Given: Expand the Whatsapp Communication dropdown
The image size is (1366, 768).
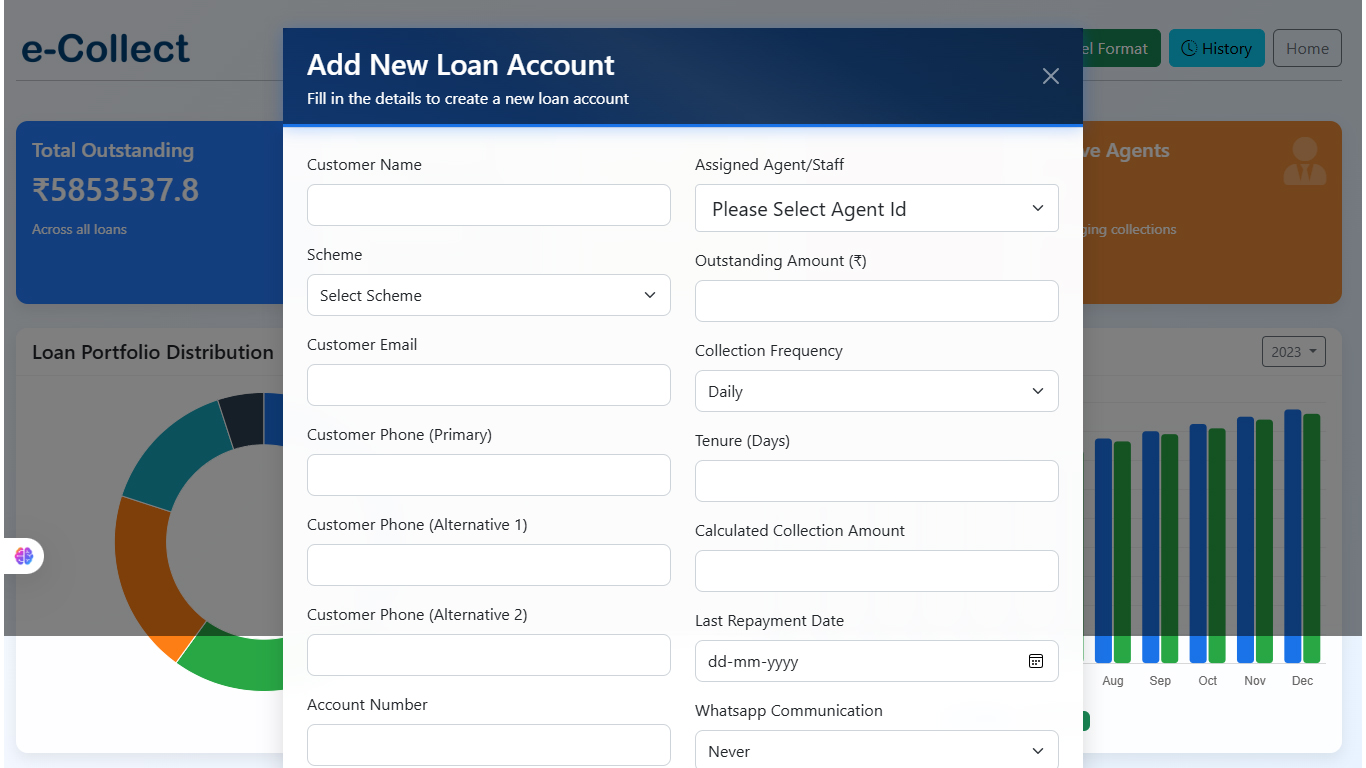Looking at the screenshot, I should pyautogui.click(x=876, y=751).
